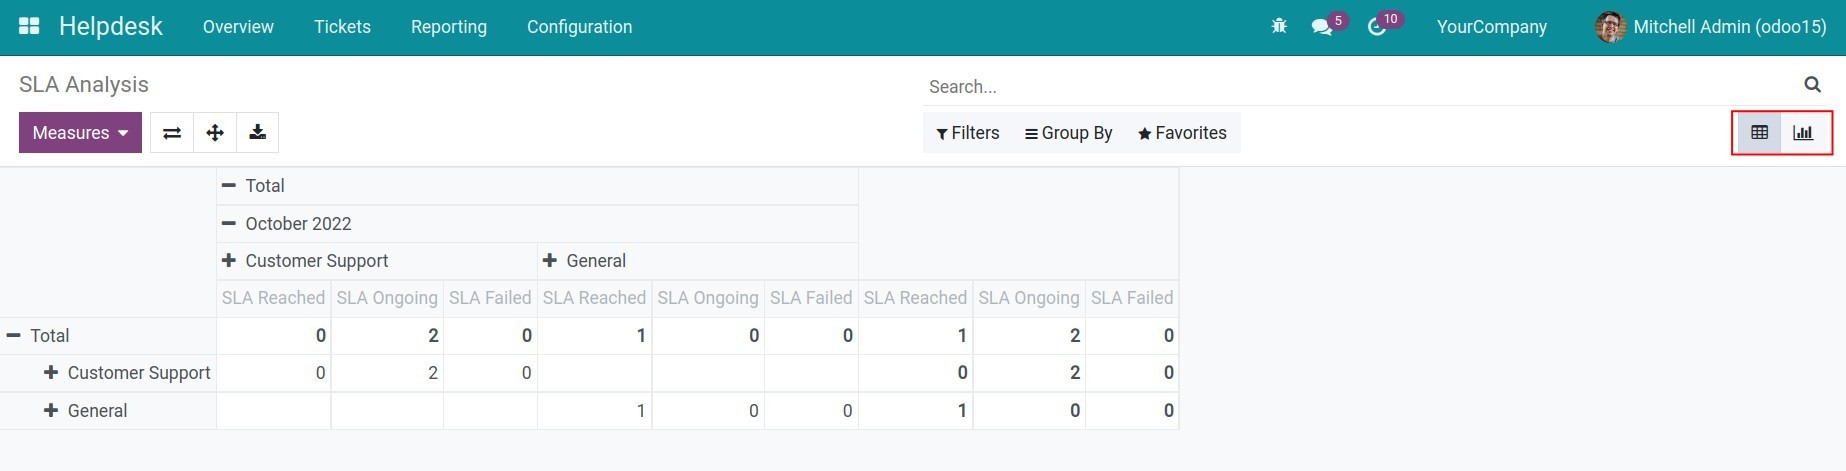Open the Favorites menu button
Viewport: 1846px width, 471px height.
(1182, 133)
